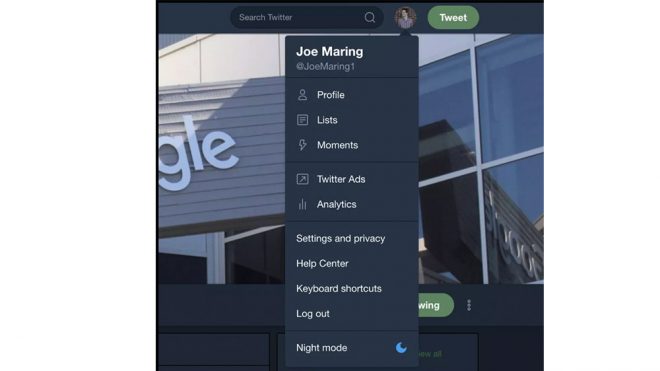The image size is (660, 371).
Task: Open Joe Maring name header
Action: pyautogui.click(x=330, y=51)
